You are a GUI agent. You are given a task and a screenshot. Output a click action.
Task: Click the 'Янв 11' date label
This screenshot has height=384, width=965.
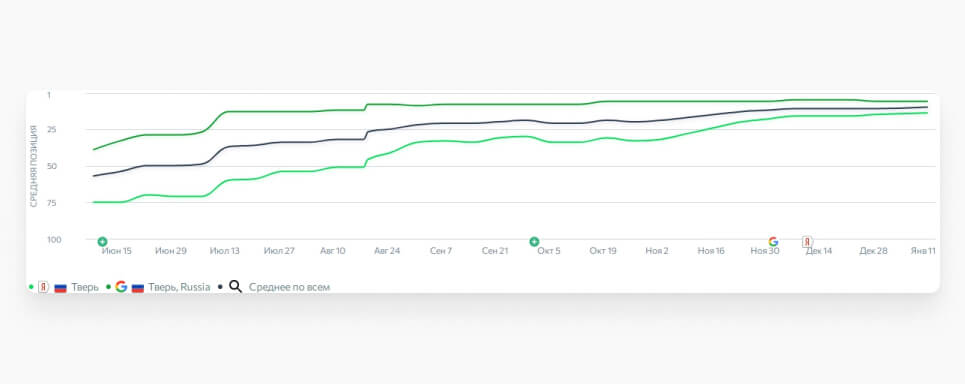pyautogui.click(x=923, y=251)
